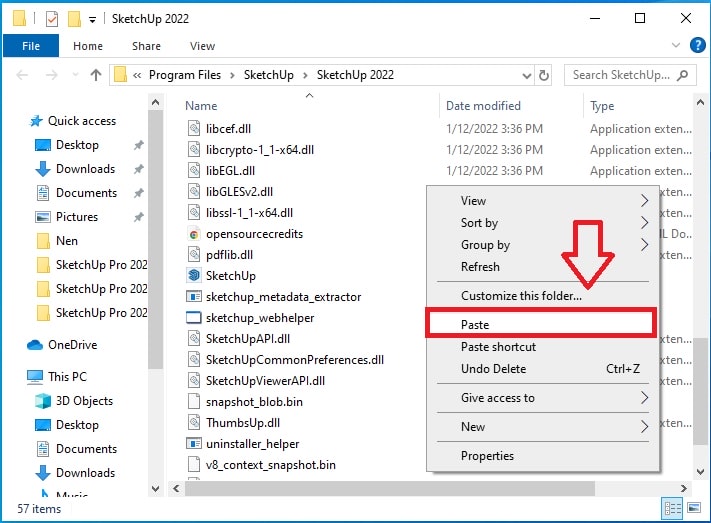Select the snapshot_blob.bin file icon
Viewport: 711px width, 523px height.
pyautogui.click(x=194, y=401)
